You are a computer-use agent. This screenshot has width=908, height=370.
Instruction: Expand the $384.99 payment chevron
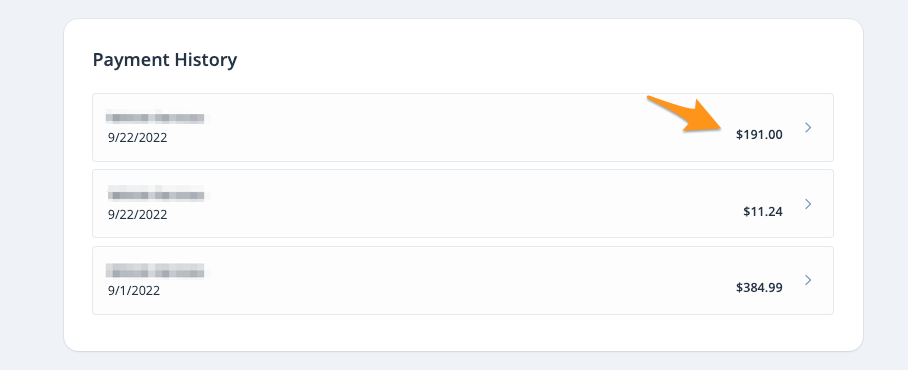click(808, 280)
